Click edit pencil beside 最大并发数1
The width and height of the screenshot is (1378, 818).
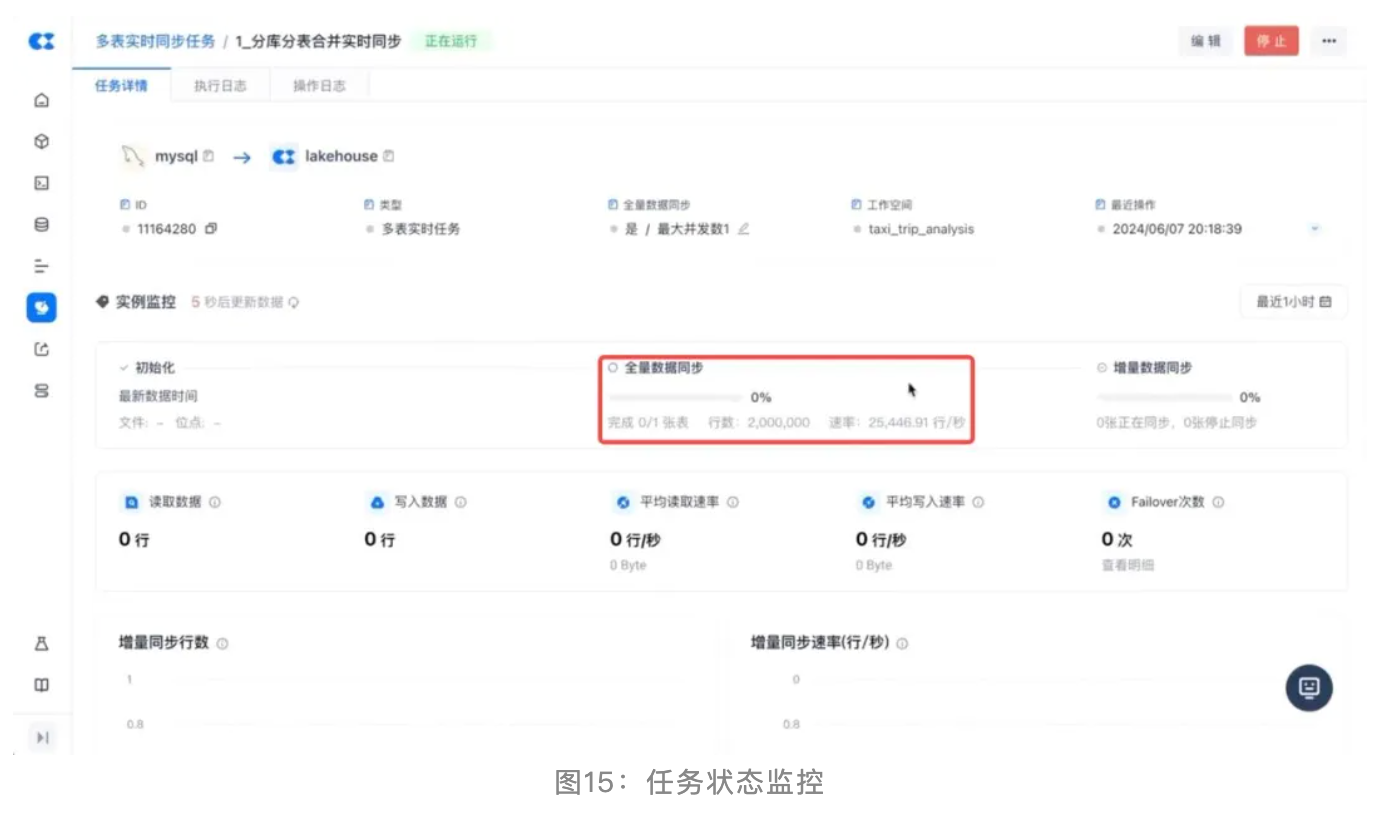743,229
